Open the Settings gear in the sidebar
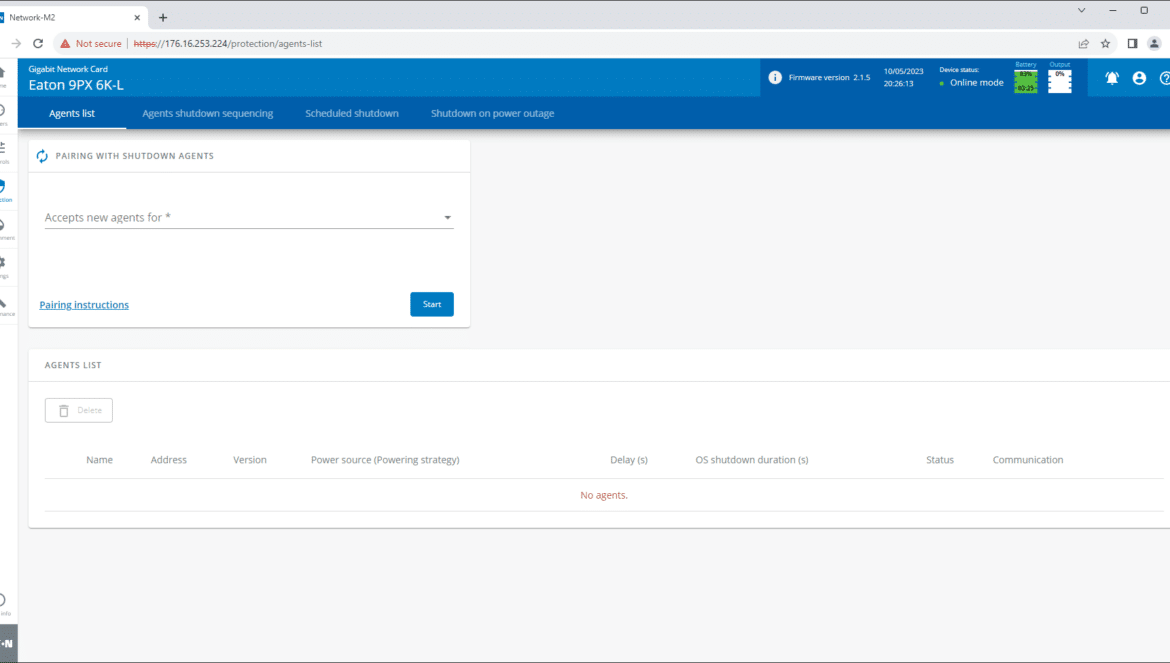1170x663 pixels. pos(3,265)
